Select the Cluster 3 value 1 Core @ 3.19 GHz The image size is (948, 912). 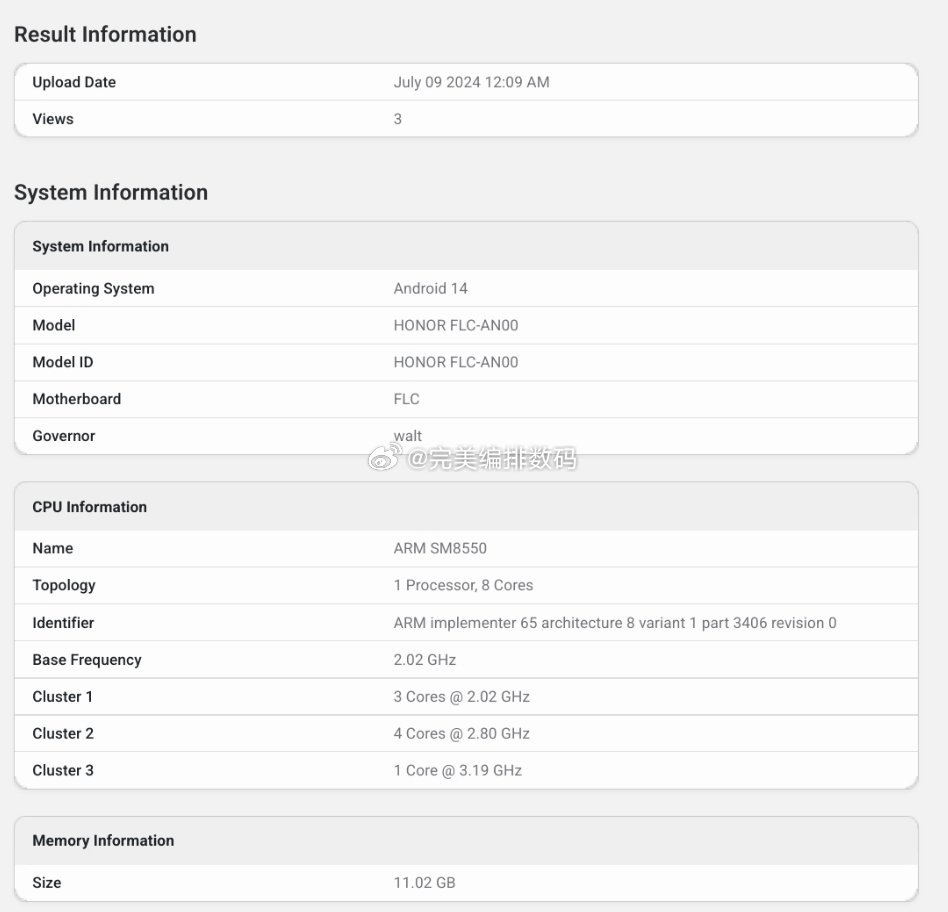point(457,770)
